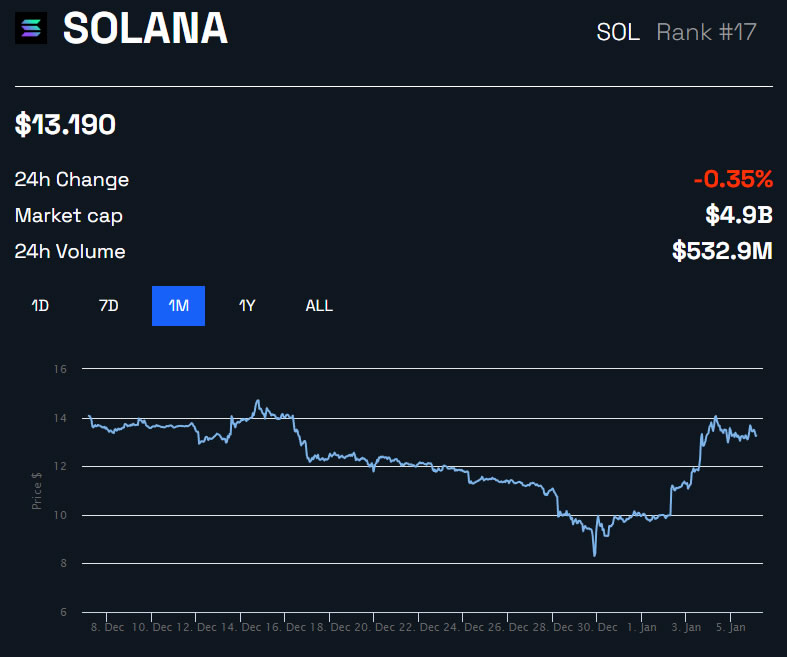Click the red -0.35% change value
Viewport: 787px width, 657px height.
coord(733,180)
